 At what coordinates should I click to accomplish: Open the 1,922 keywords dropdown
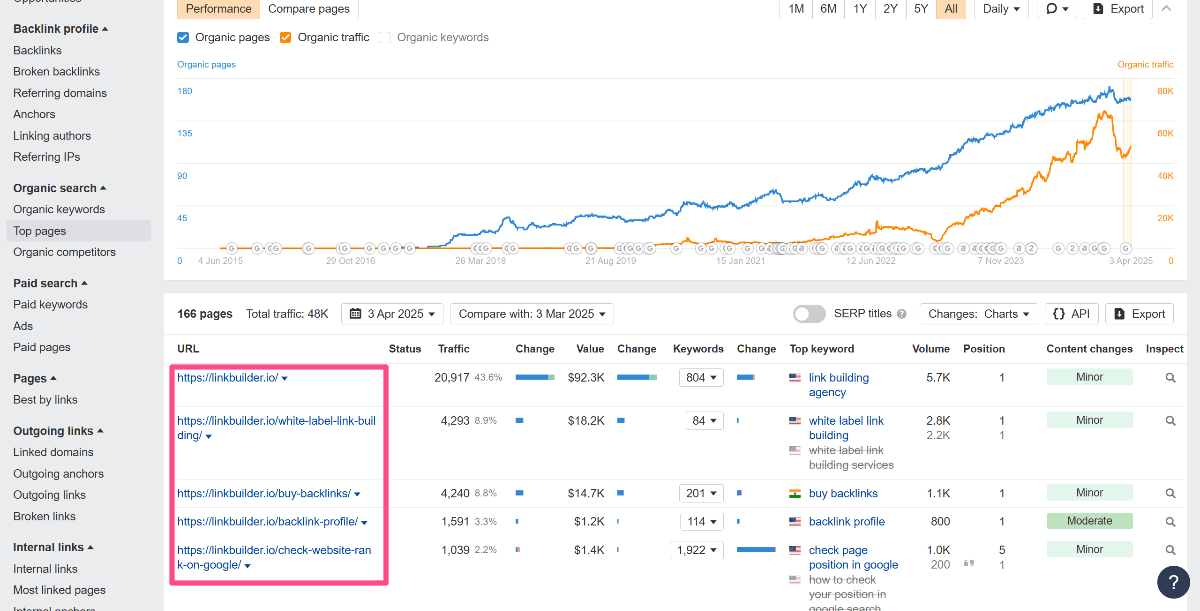[699, 550]
